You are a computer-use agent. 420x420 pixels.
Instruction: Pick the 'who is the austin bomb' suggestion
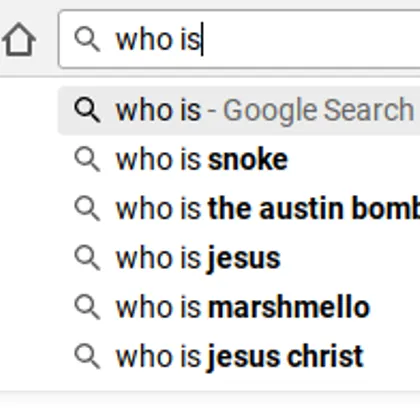pyautogui.click(x=239, y=209)
